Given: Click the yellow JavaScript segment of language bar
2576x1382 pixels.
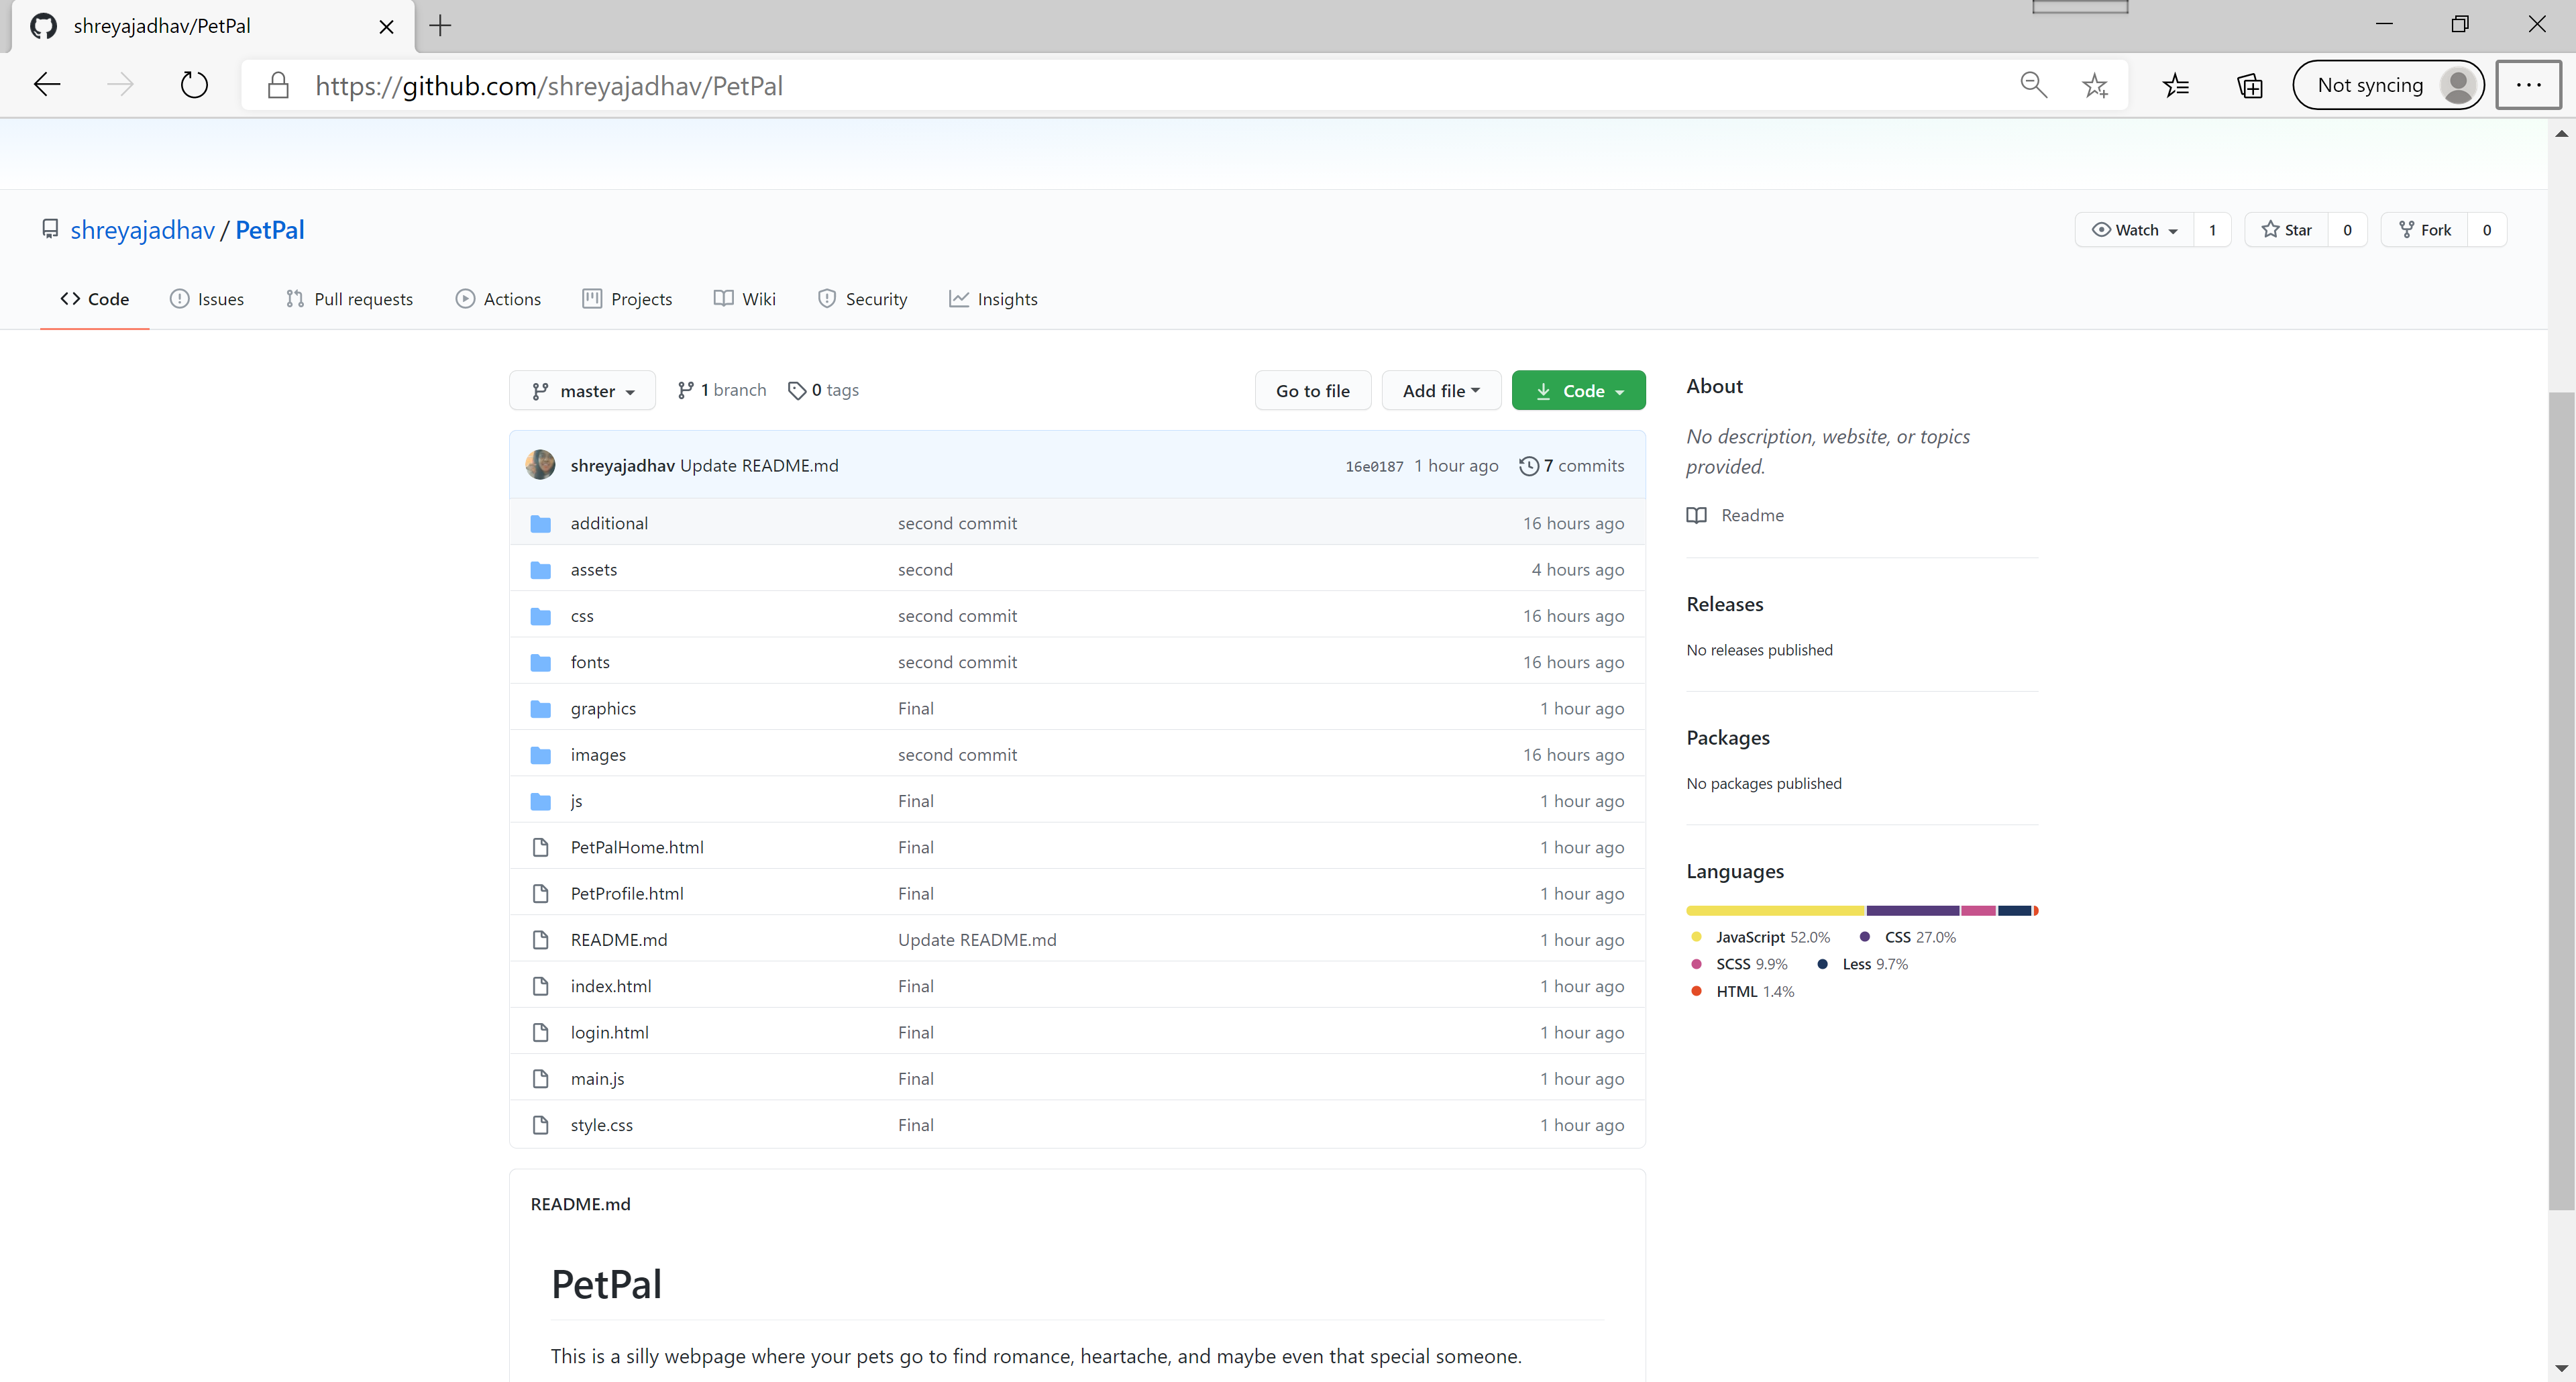Looking at the screenshot, I should (x=1774, y=911).
